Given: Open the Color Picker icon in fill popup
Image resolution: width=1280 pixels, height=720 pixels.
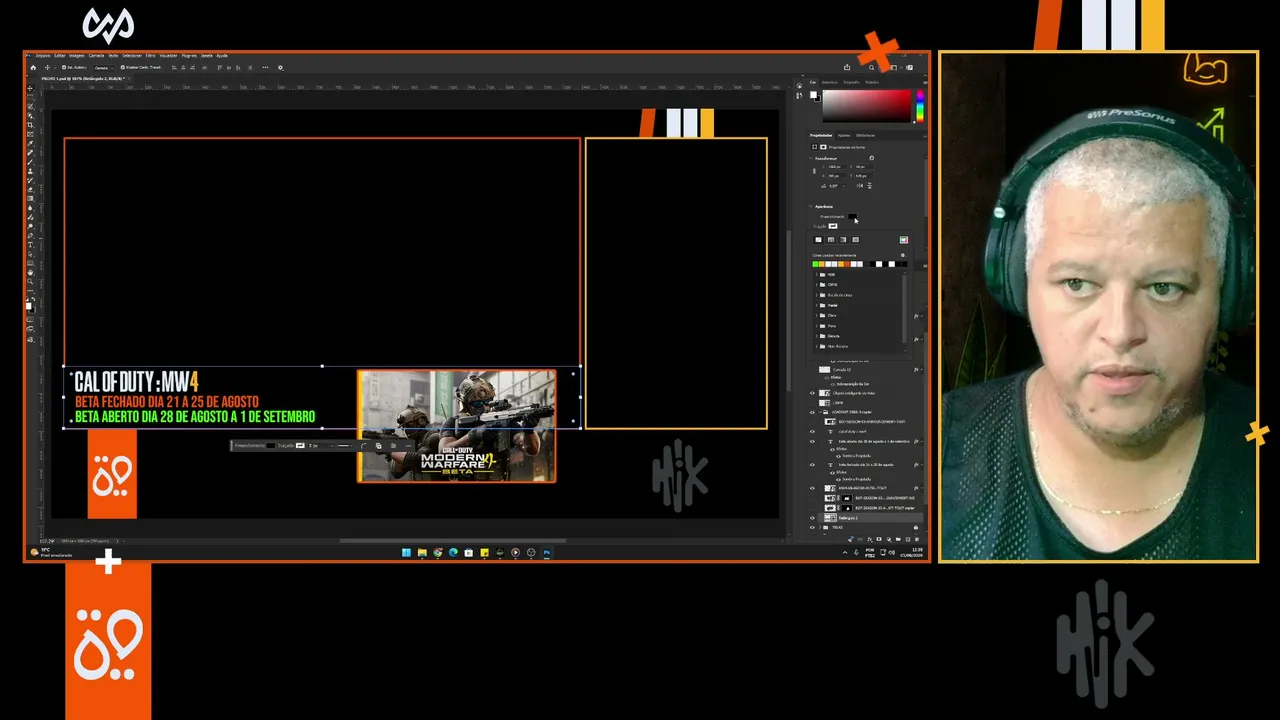Looking at the screenshot, I should coord(904,240).
